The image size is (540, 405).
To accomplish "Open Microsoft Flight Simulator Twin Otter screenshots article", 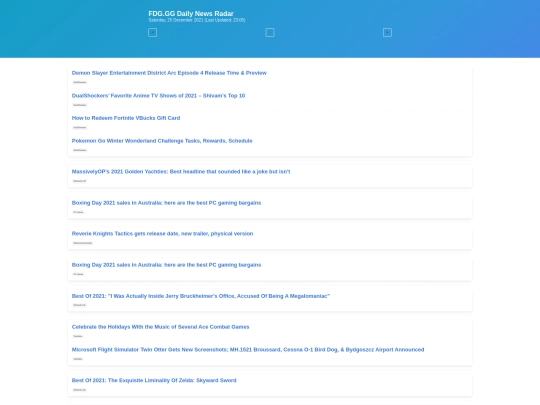I will [x=248, y=350].
